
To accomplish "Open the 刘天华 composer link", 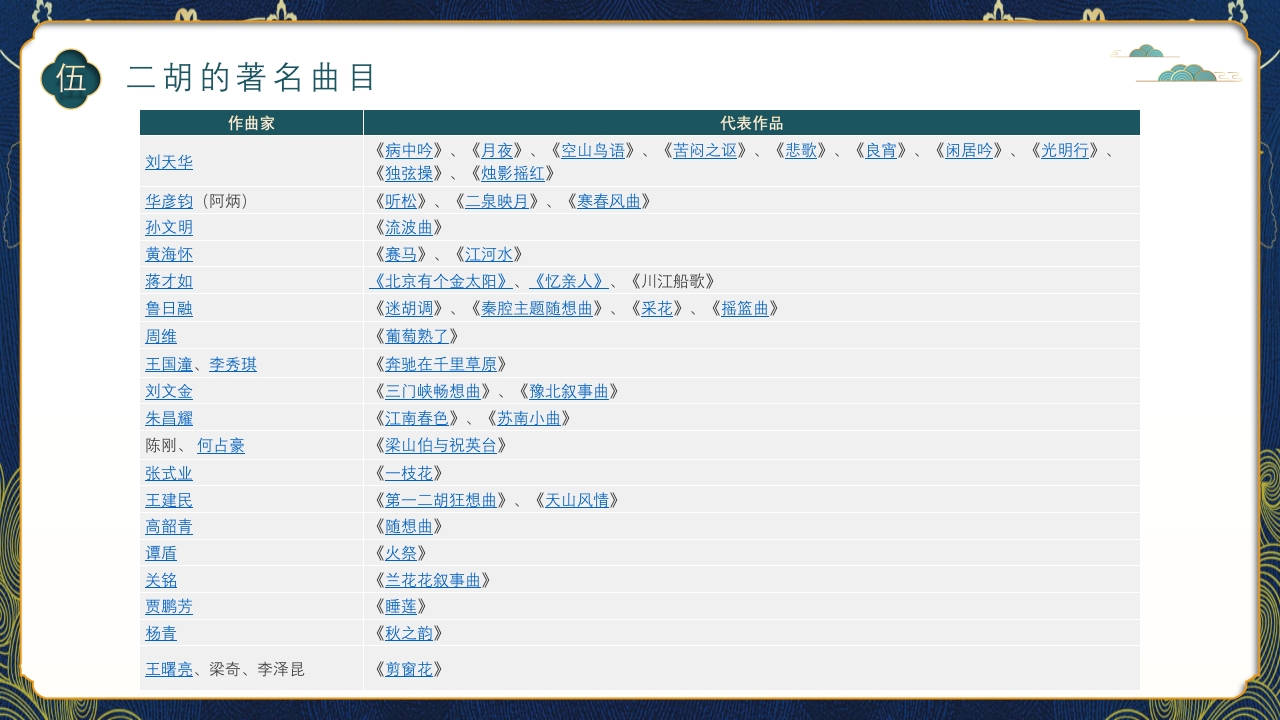I will tap(169, 162).
